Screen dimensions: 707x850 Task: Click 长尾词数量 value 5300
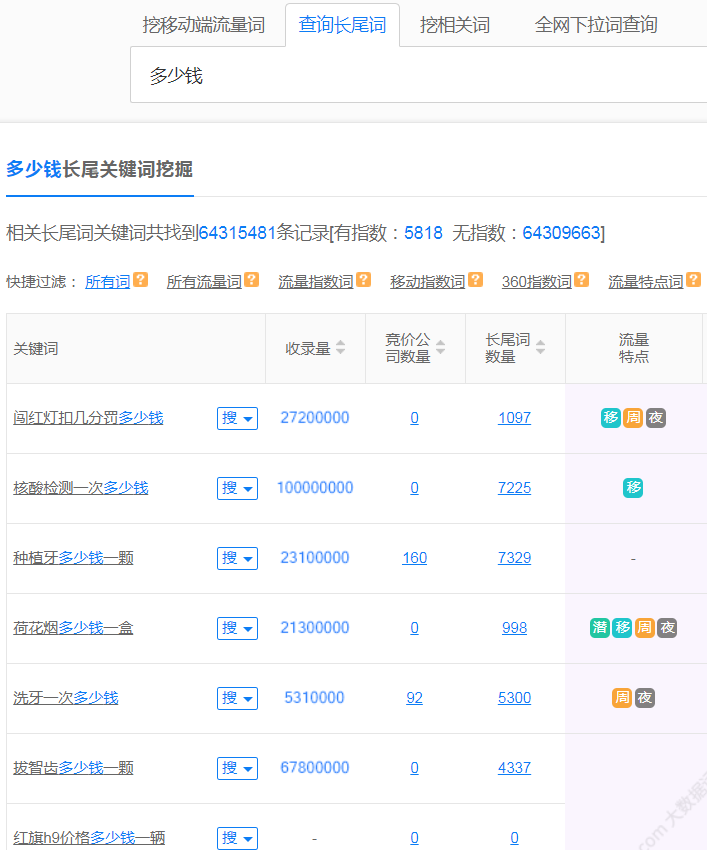coord(515,698)
